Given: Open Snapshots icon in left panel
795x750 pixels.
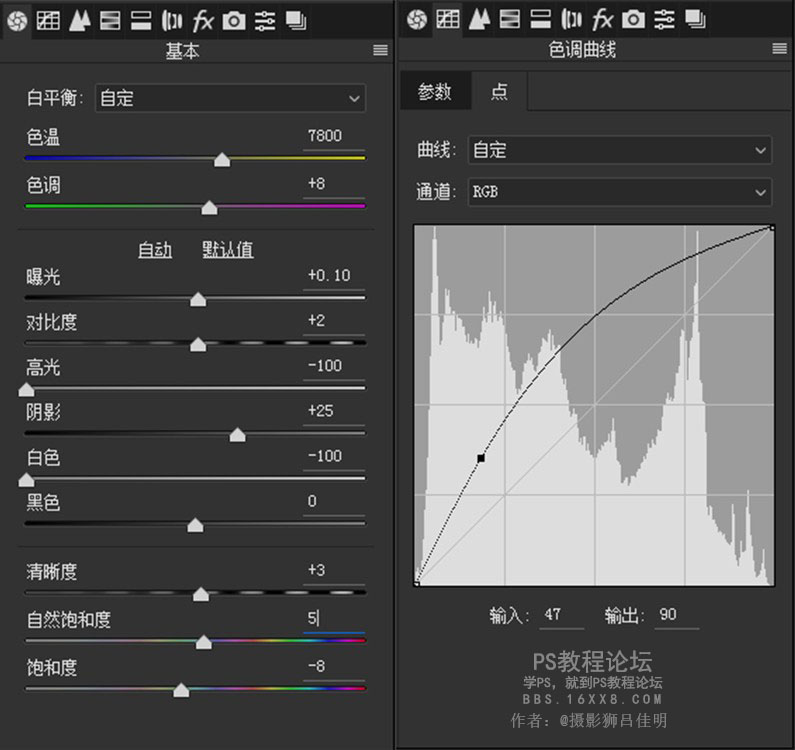Looking at the screenshot, I should [296, 21].
